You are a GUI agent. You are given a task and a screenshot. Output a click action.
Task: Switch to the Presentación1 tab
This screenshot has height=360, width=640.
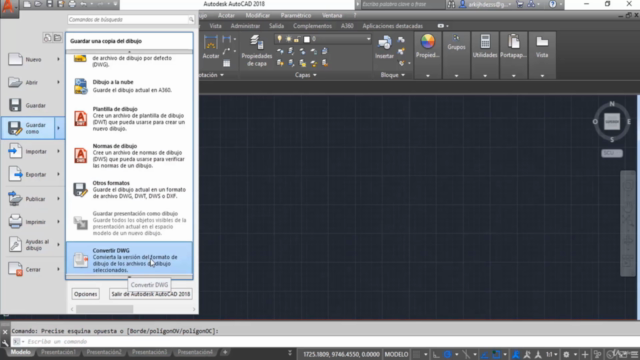coord(58,352)
